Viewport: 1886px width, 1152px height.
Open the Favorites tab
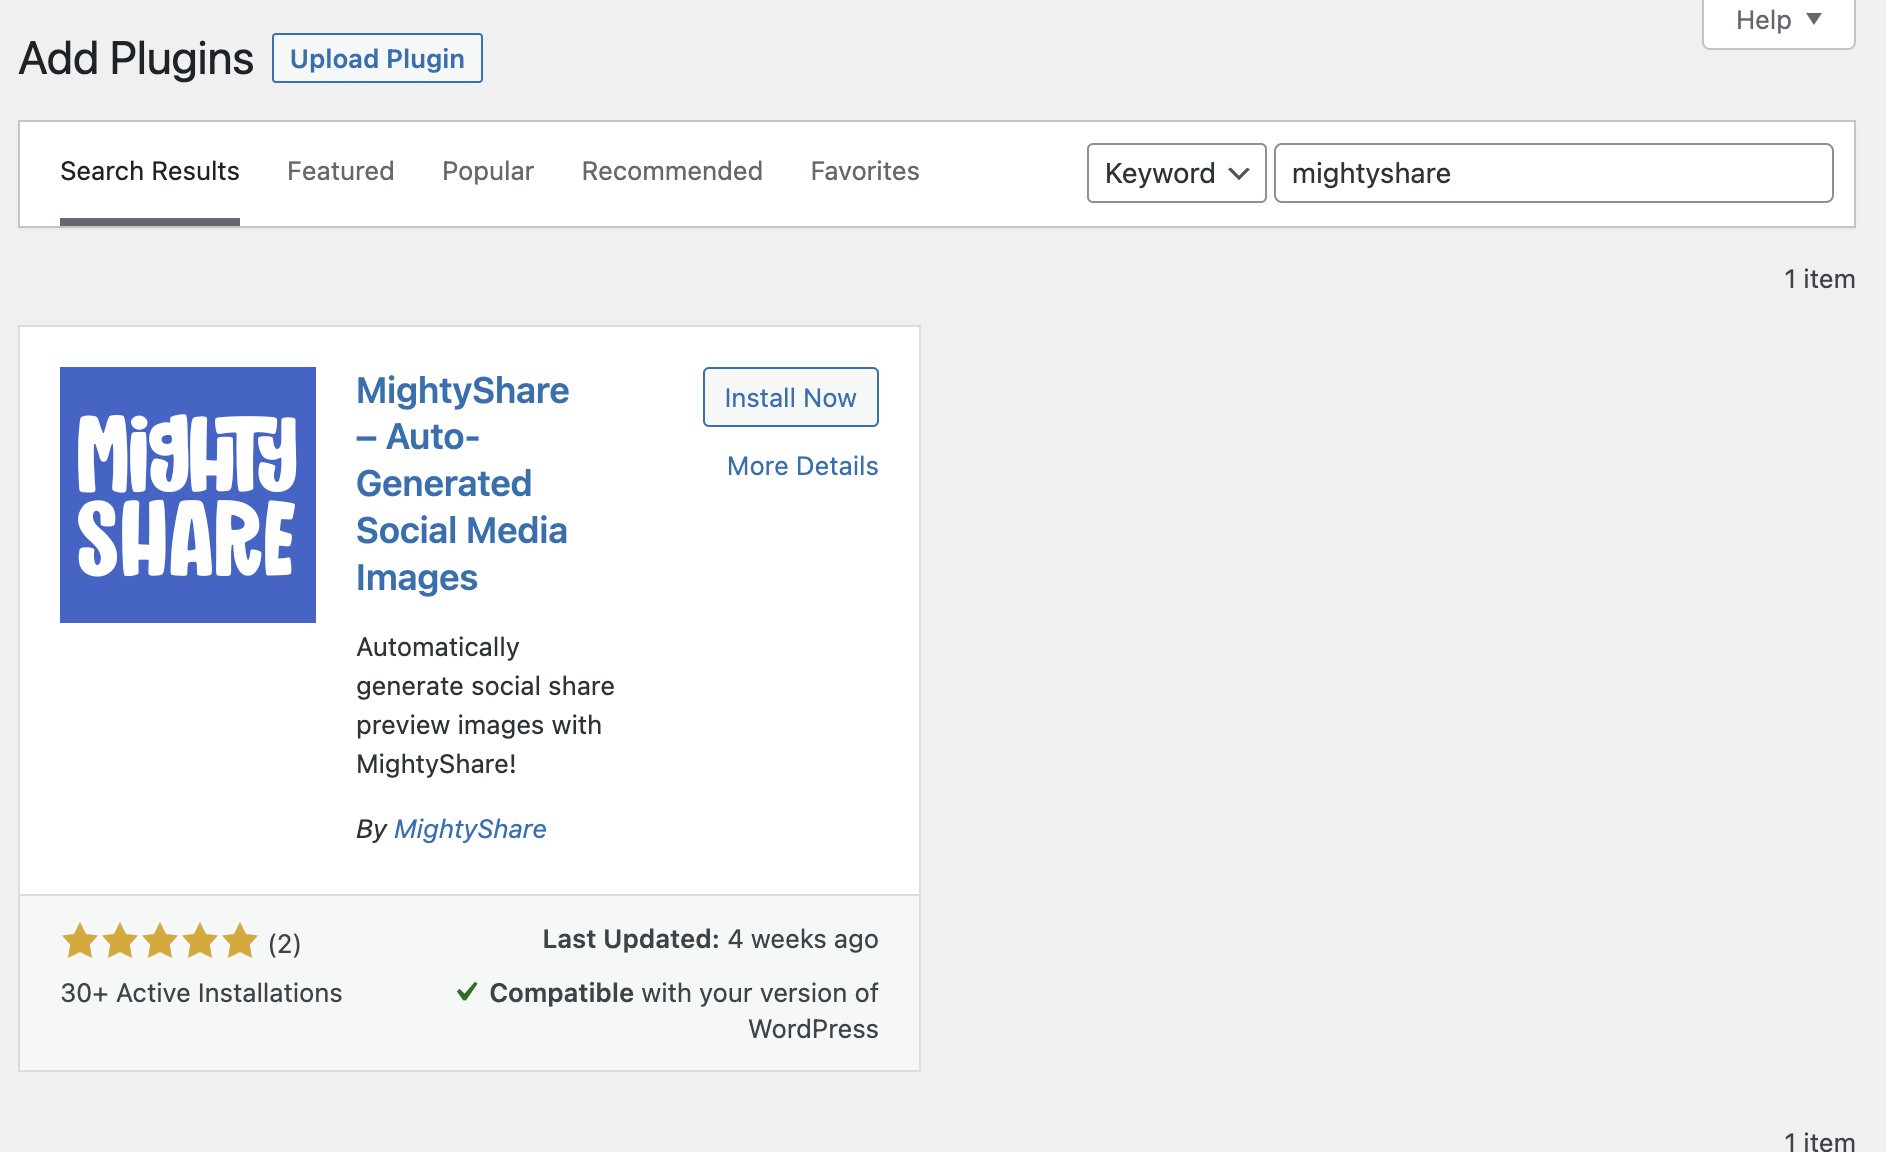864,171
